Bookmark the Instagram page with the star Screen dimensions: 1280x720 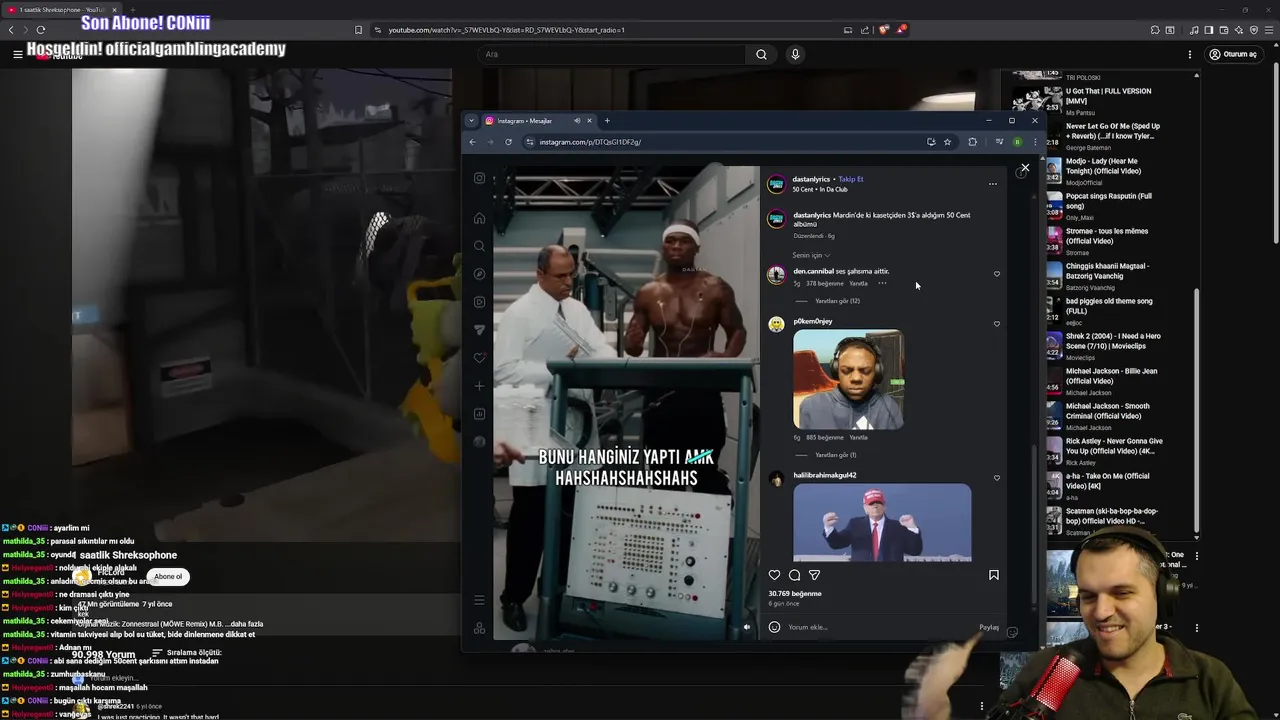(947, 142)
